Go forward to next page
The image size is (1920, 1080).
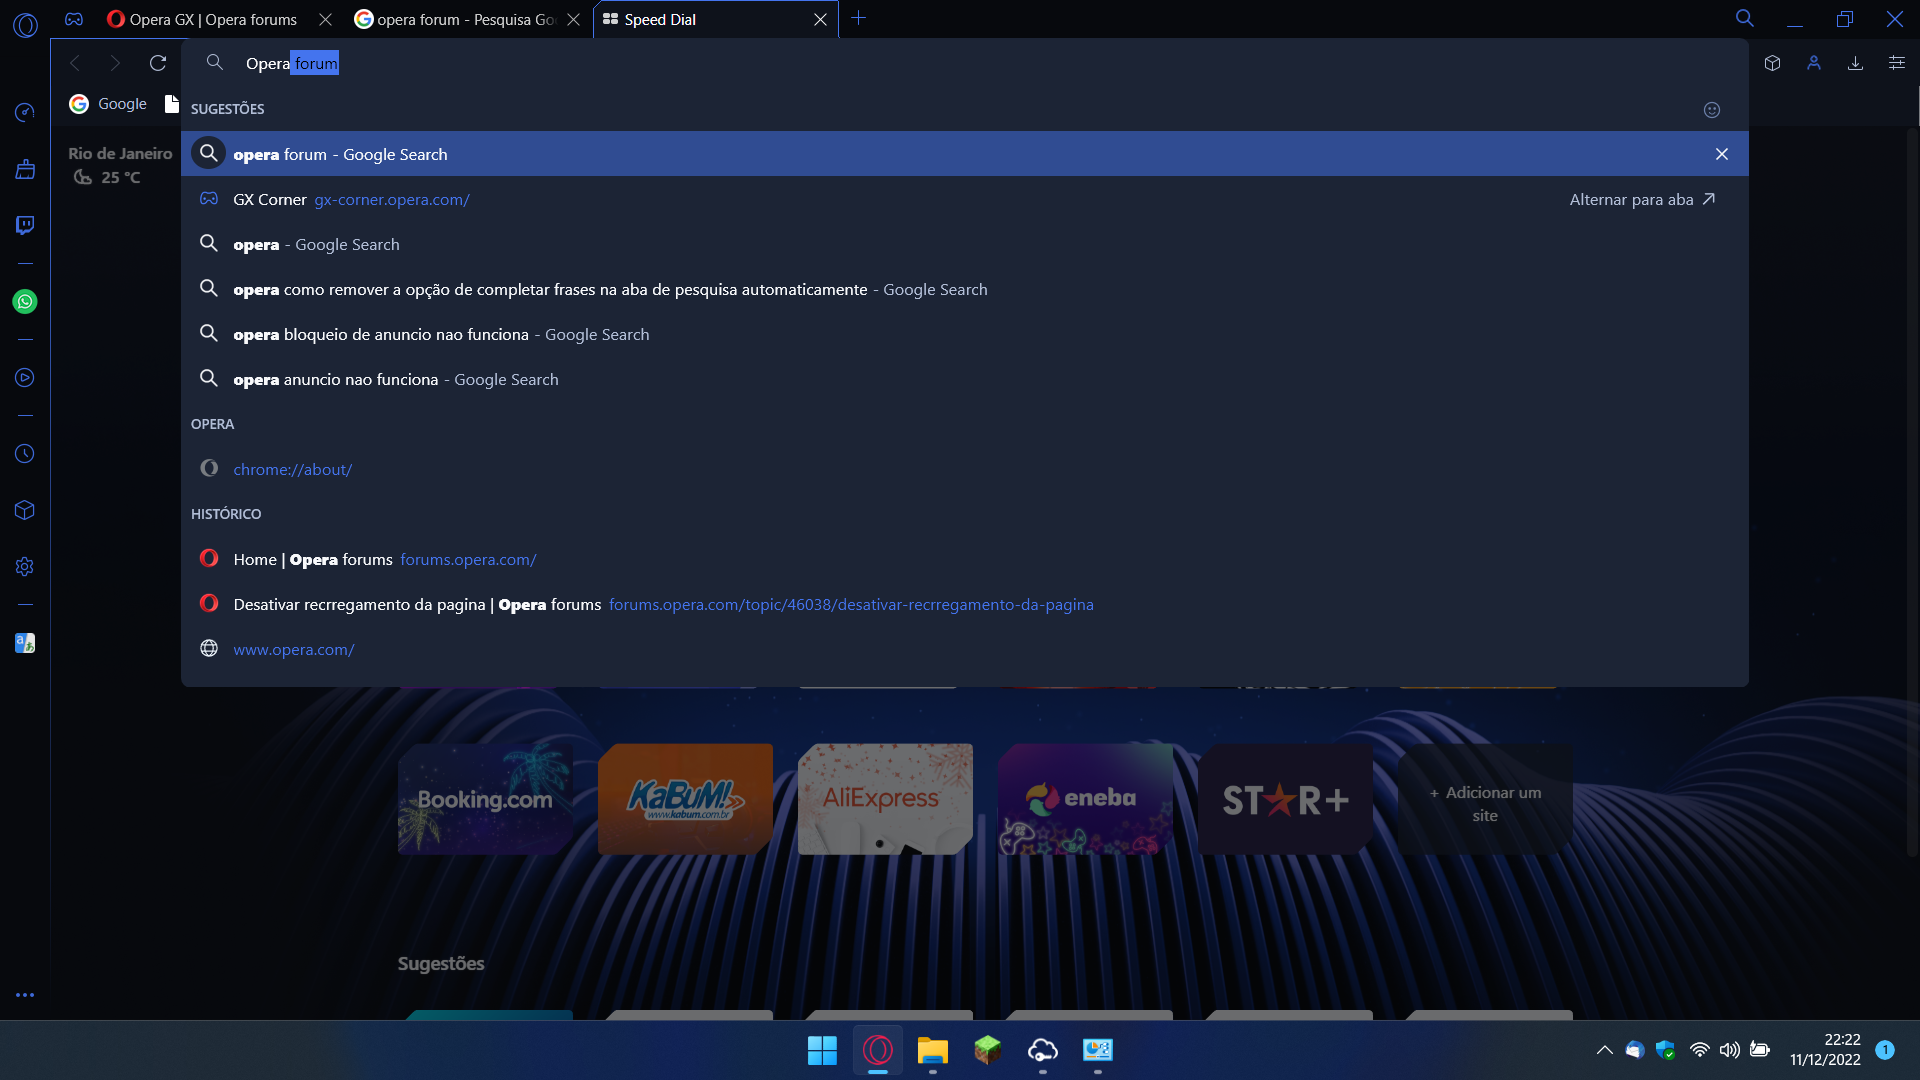pyautogui.click(x=116, y=63)
